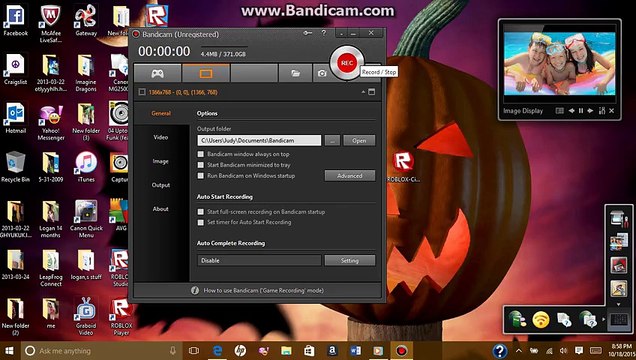The height and width of the screenshot is (360, 636).
Task: Open Image Display gadget settings icon
Action: pos(602,111)
